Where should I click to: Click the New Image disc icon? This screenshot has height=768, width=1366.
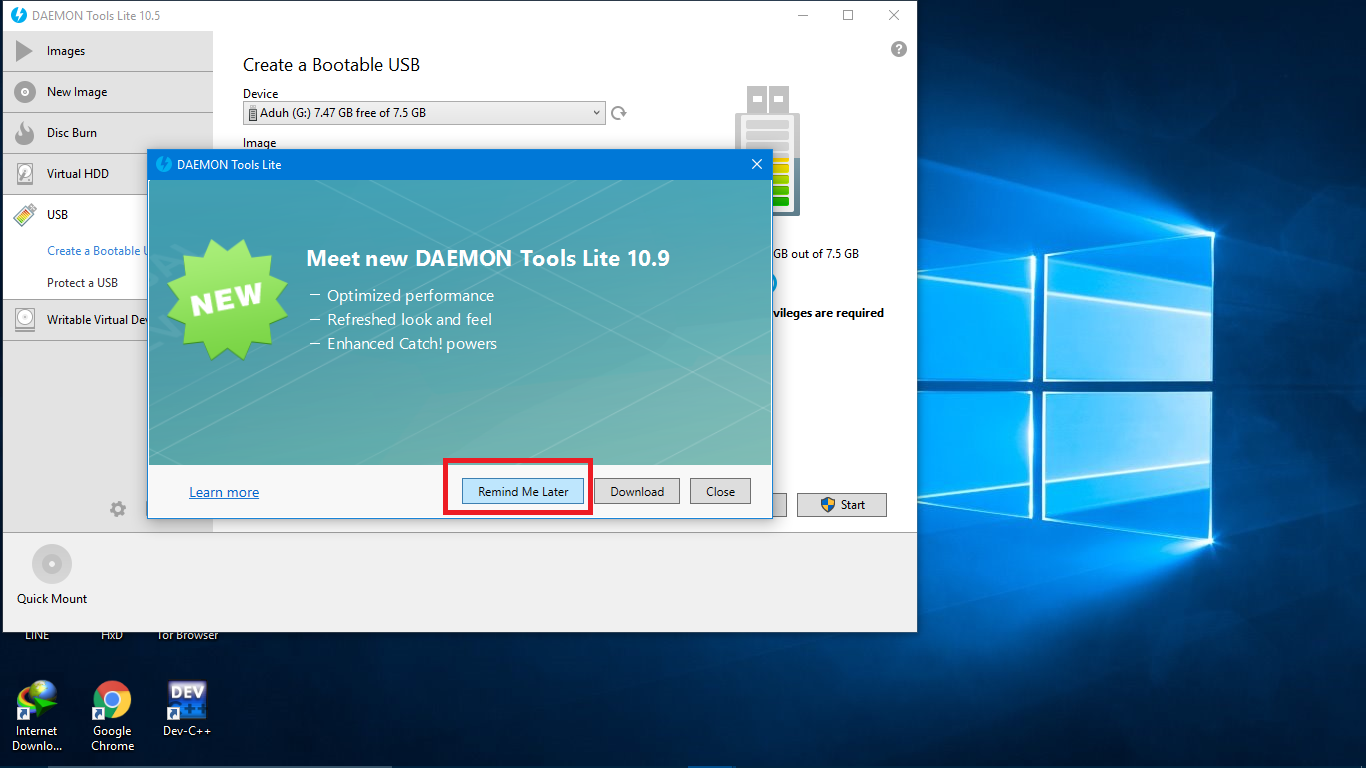click(25, 92)
